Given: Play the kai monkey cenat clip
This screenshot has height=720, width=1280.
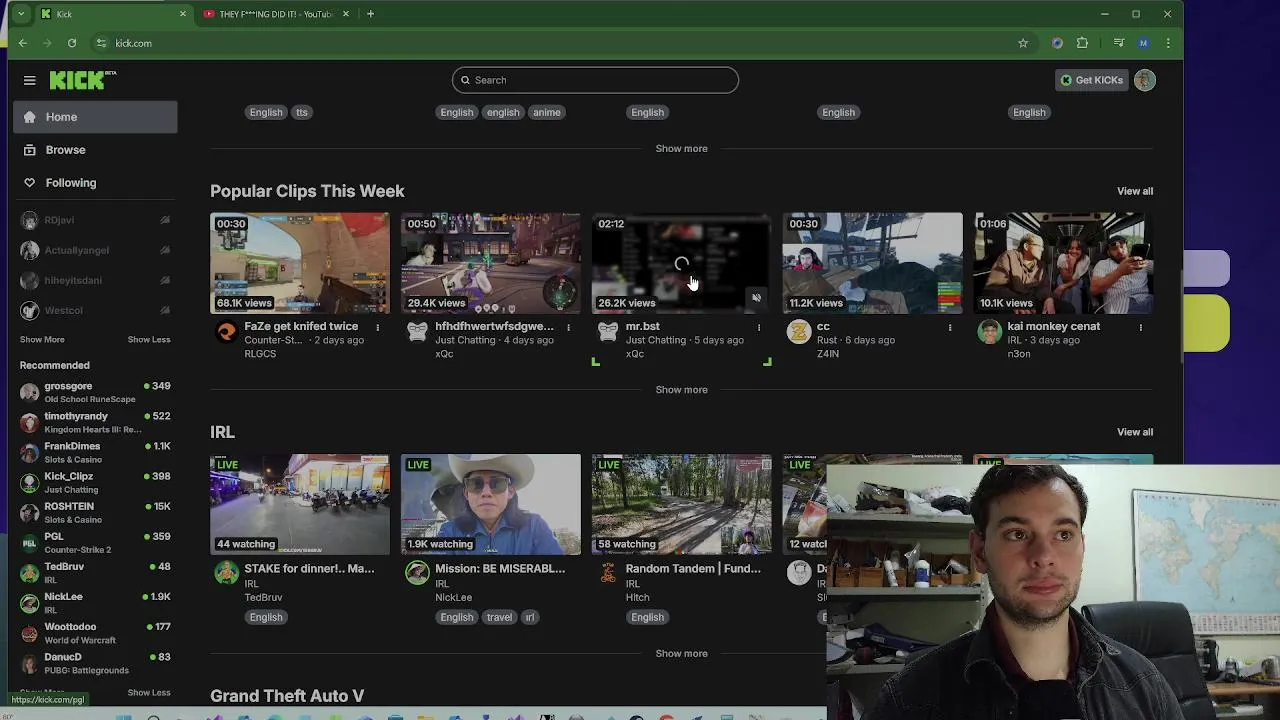Looking at the screenshot, I should pyautogui.click(x=1063, y=263).
